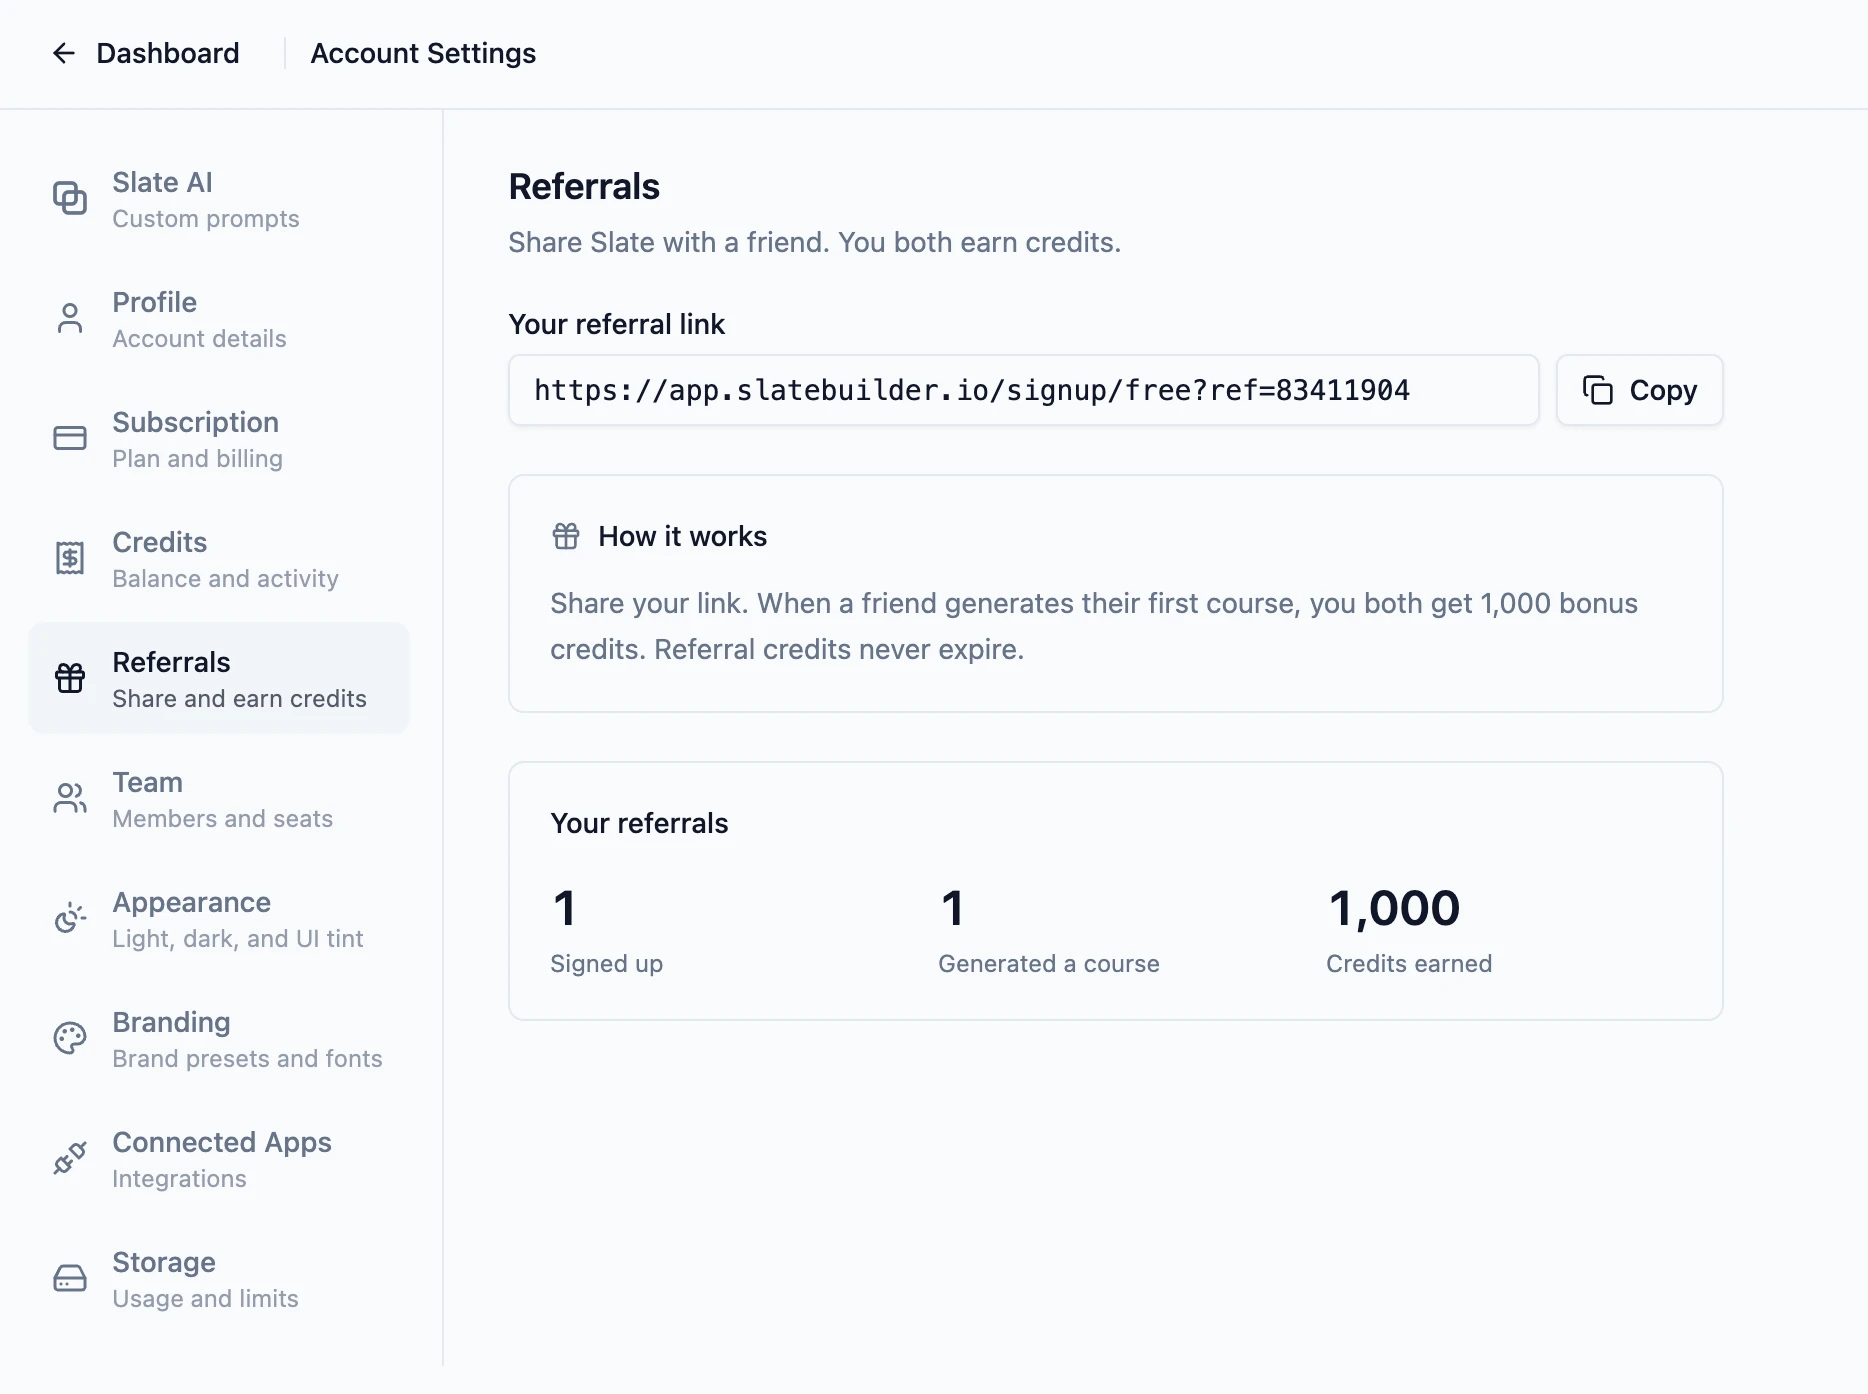Click 'Share Slate with a friend' subtitle
Image resolution: width=1868 pixels, height=1394 pixels.
(x=815, y=243)
